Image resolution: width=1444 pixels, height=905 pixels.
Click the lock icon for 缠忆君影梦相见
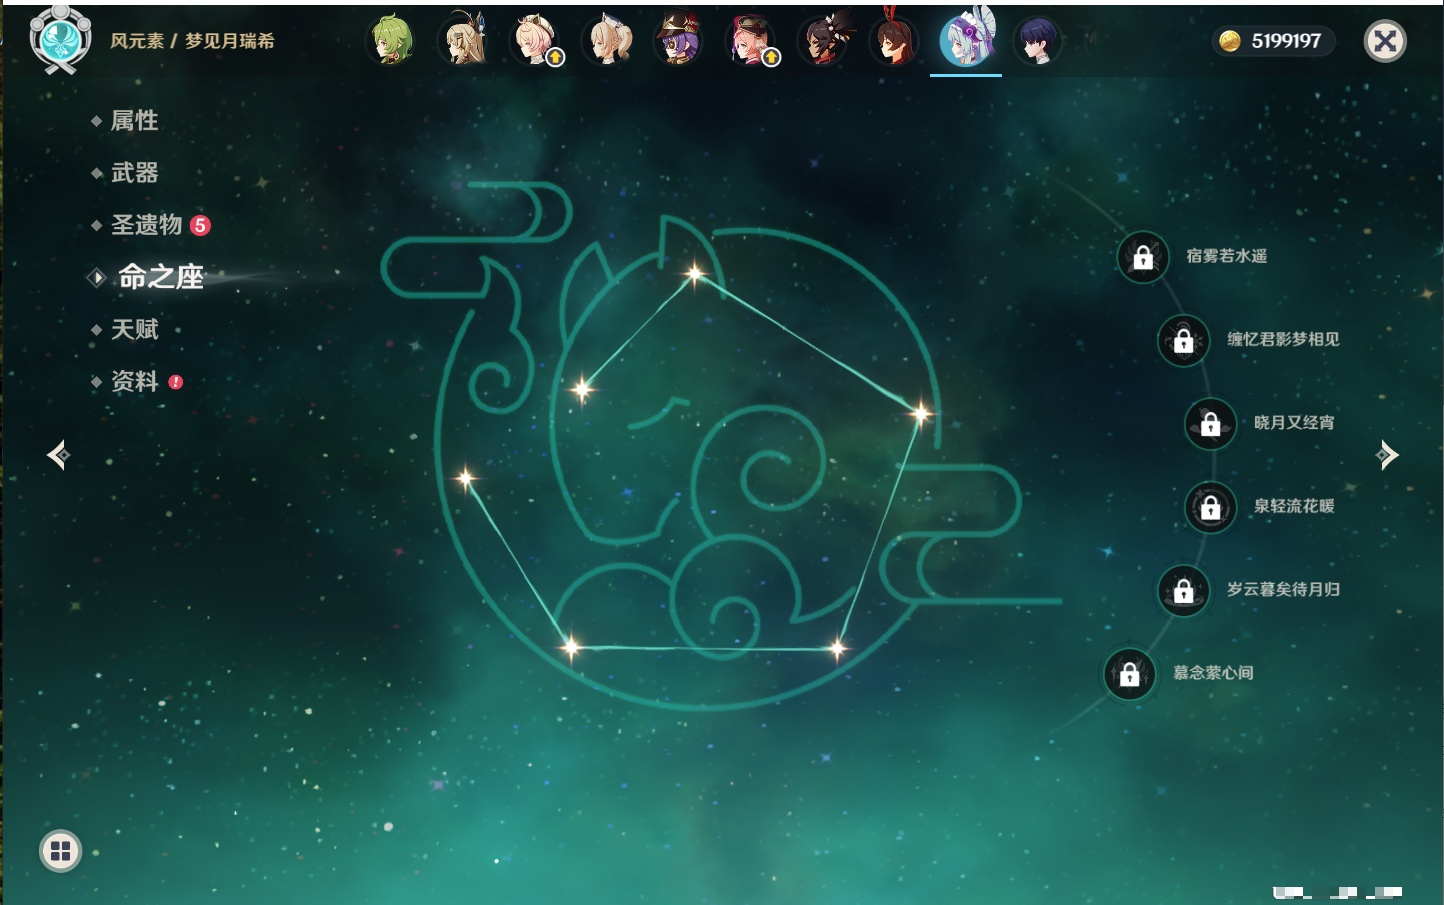click(1184, 340)
